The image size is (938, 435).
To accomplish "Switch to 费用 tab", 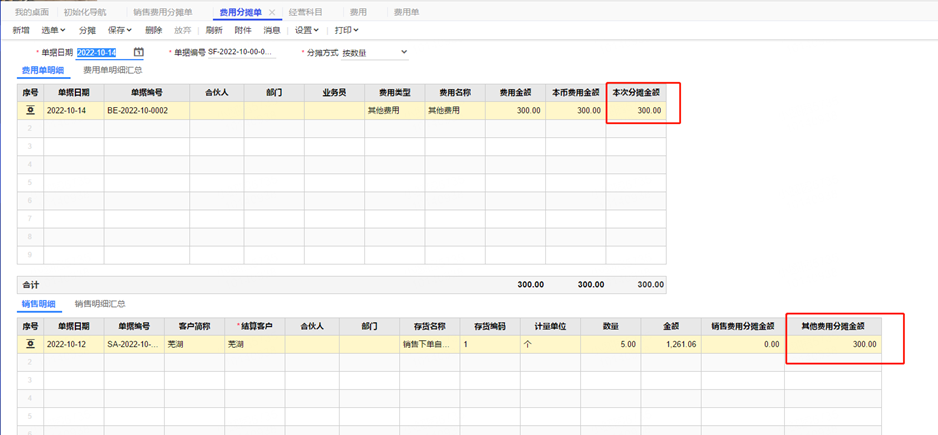I will pyautogui.click(x=358, y=12).
